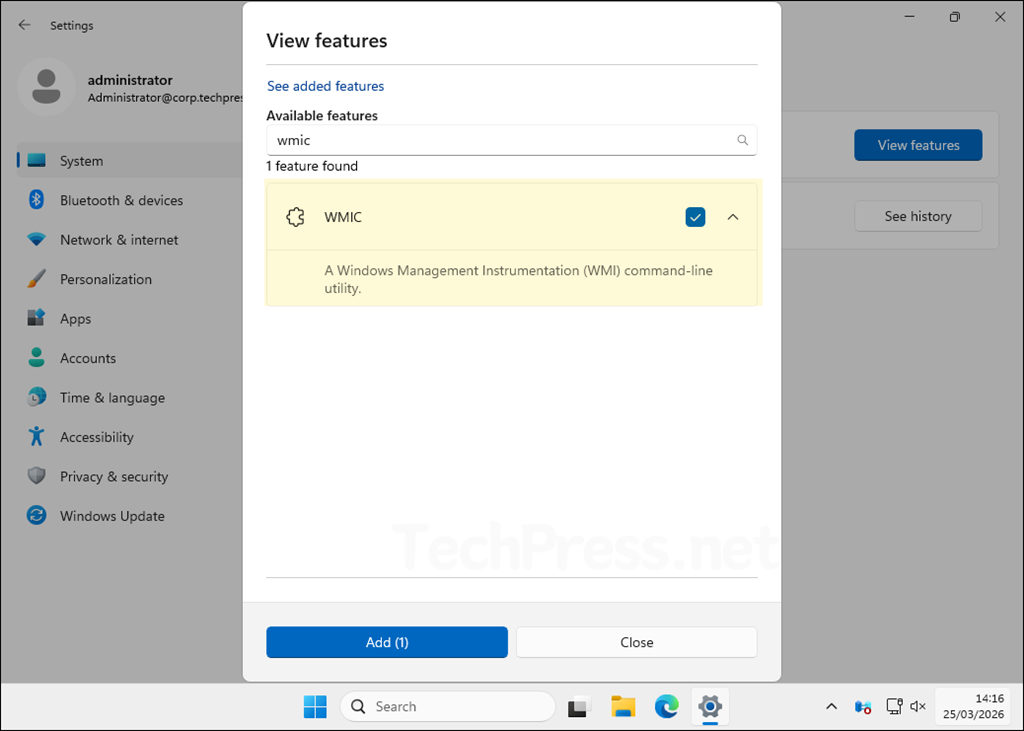Close the View features dialog
The image size is (1024, 731).
click(x=636, y=642)
